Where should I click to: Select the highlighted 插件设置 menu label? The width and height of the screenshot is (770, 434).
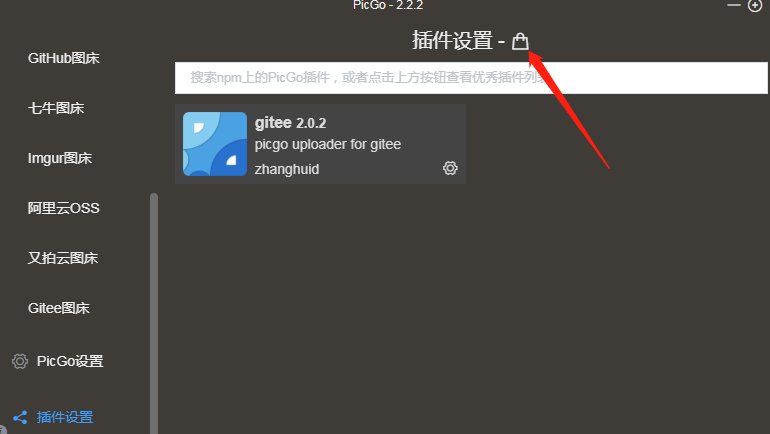[x=65, y=417]
